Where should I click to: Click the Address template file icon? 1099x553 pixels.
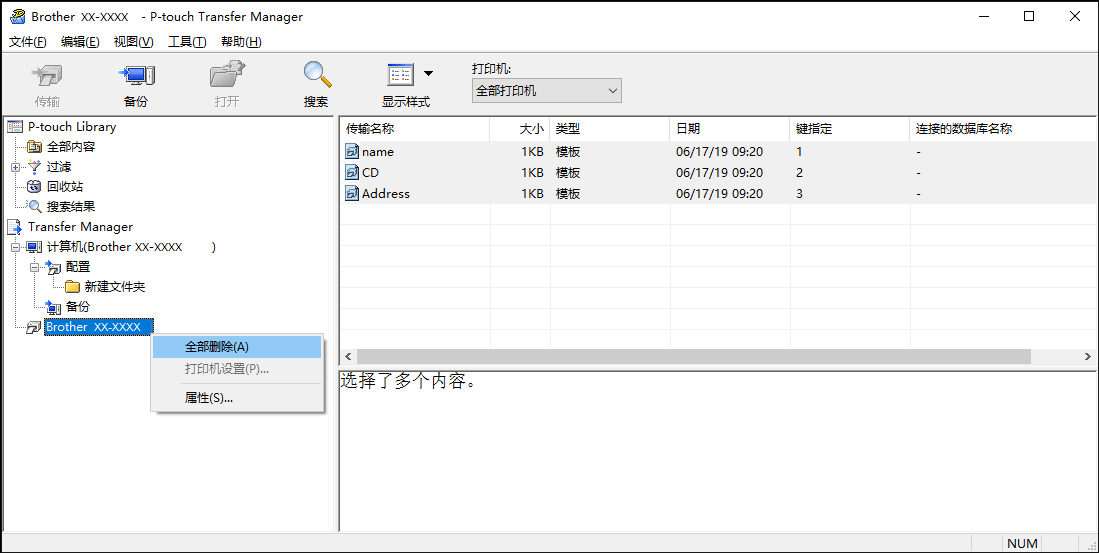[x=352, y=193]
